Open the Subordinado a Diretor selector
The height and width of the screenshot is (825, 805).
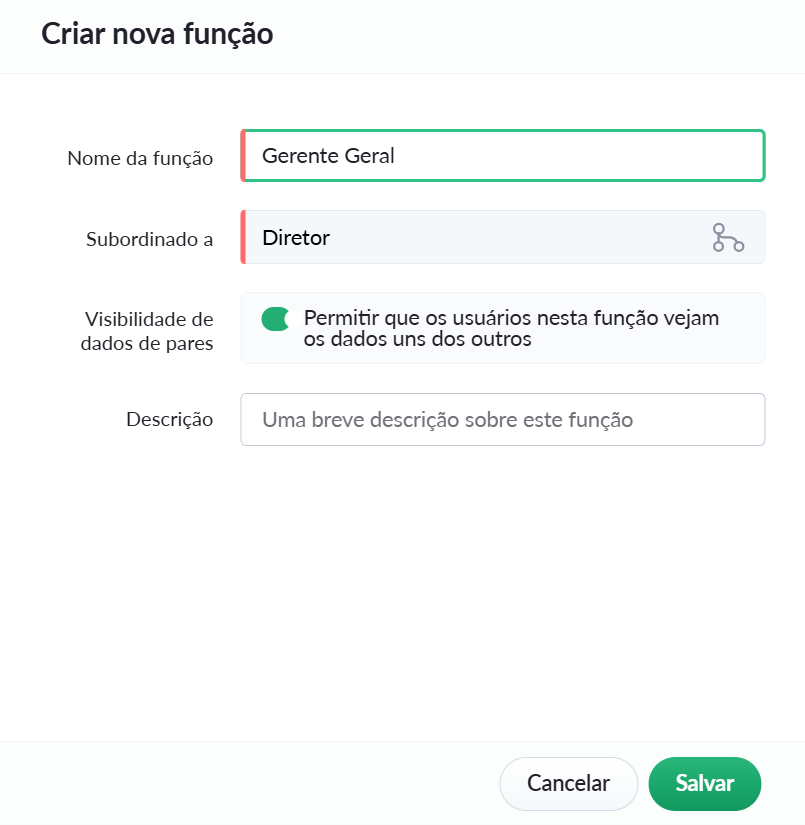pyautogui.click(x=503, y=237)
